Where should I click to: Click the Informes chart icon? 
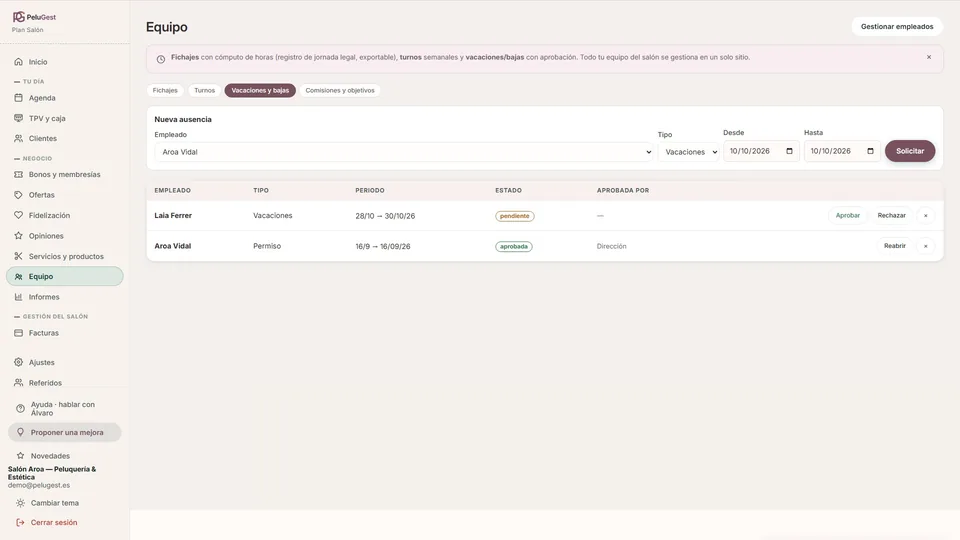tap(18, 297)
